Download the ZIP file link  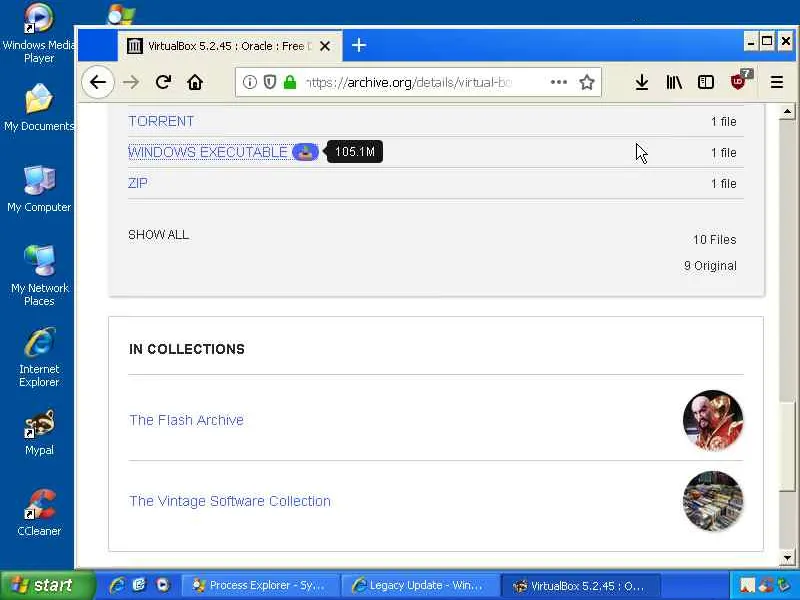138,183
